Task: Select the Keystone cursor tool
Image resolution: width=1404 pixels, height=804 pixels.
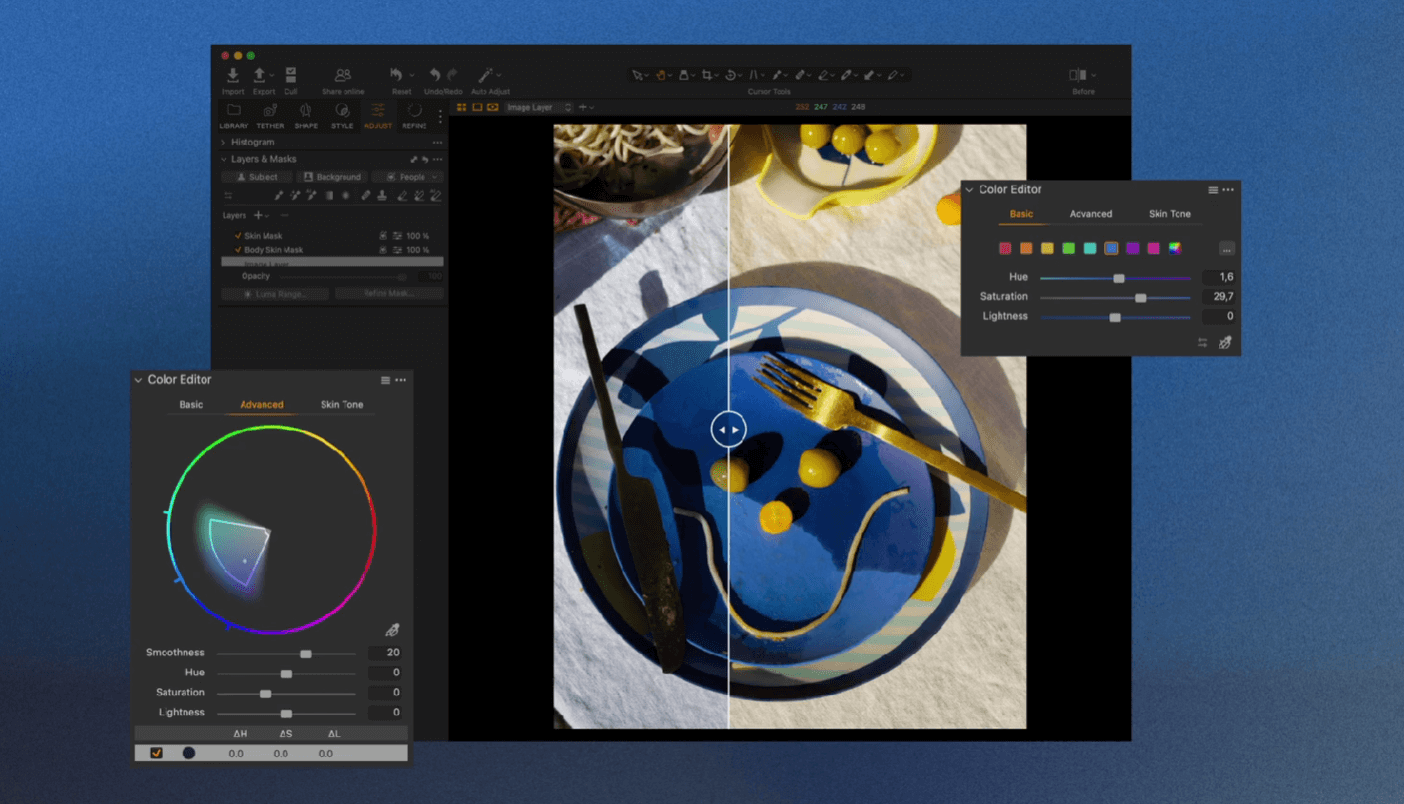Action: click(x=754, y=75)
